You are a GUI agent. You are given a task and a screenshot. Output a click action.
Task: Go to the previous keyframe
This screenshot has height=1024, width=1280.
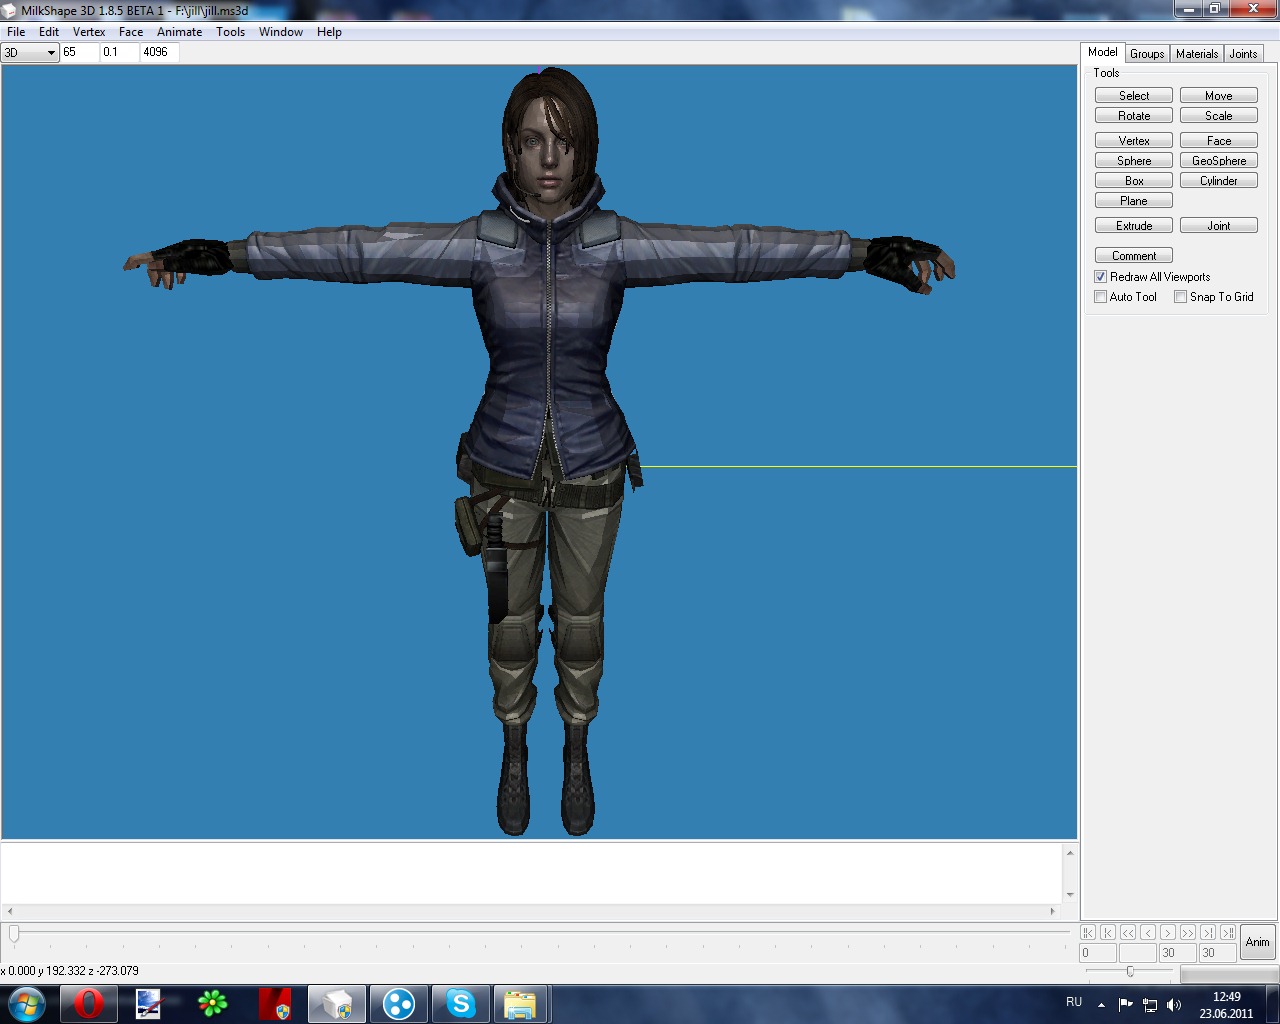click(1108, 932)
